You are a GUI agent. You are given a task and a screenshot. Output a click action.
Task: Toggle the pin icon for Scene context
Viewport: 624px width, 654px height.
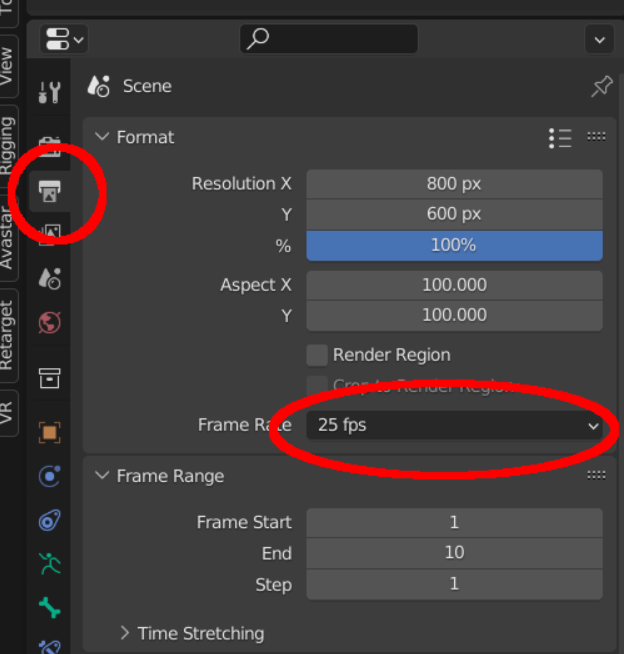pyautogui.click(x=601, y=86)
